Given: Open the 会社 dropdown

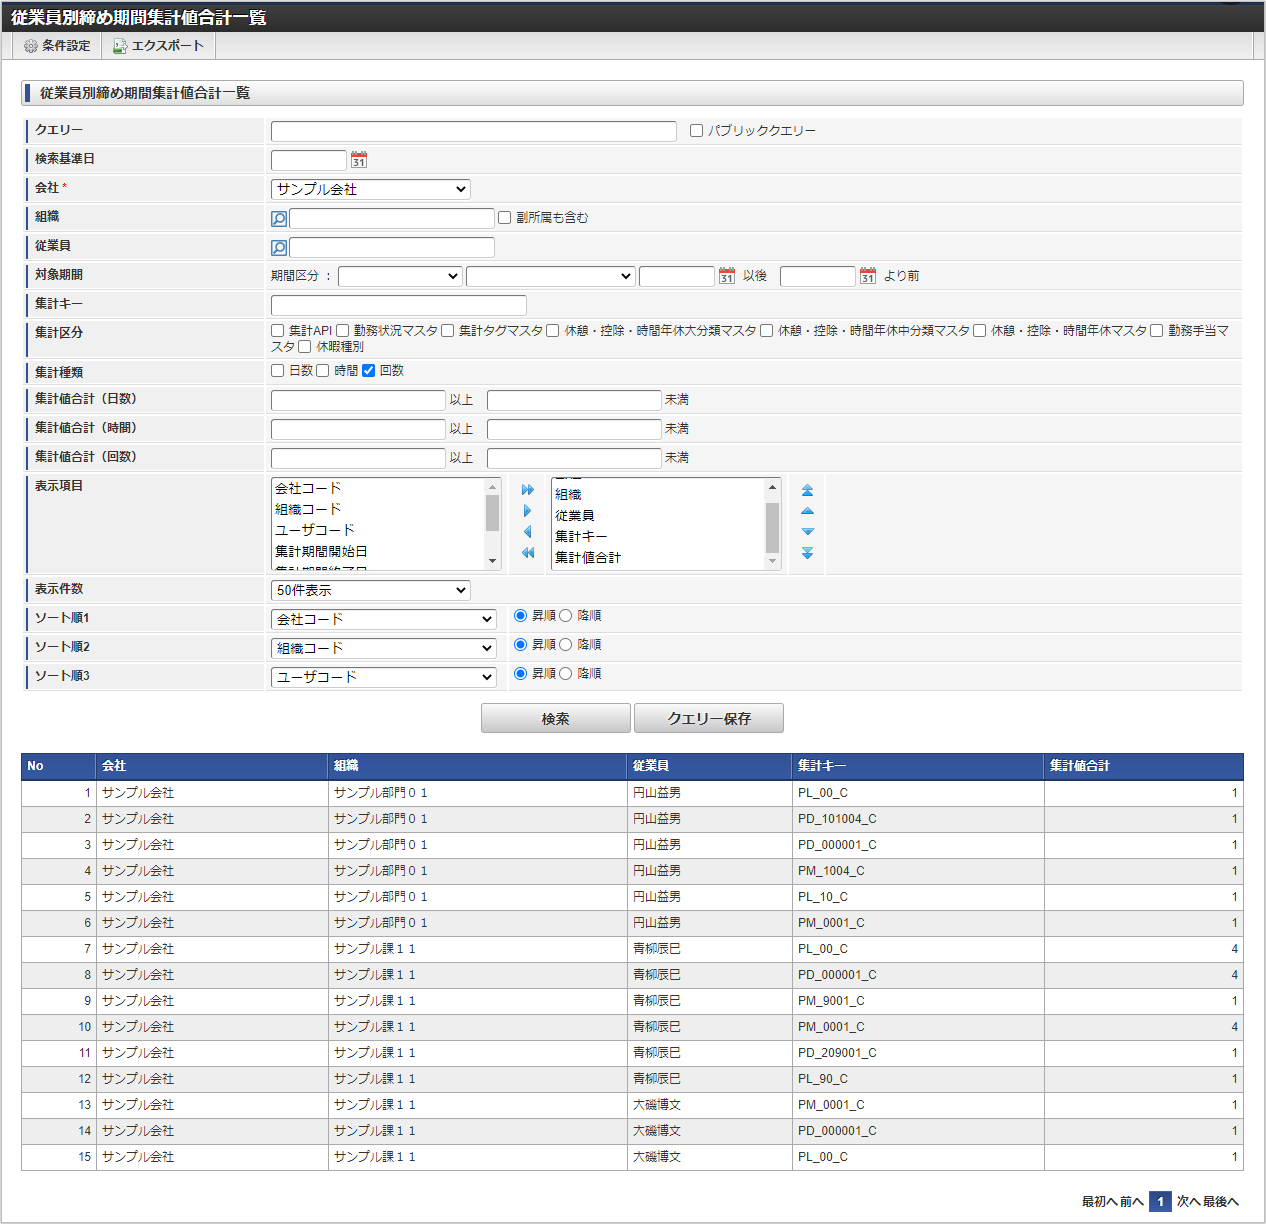Looking at the screenshot, I should (x=370, y=189).
